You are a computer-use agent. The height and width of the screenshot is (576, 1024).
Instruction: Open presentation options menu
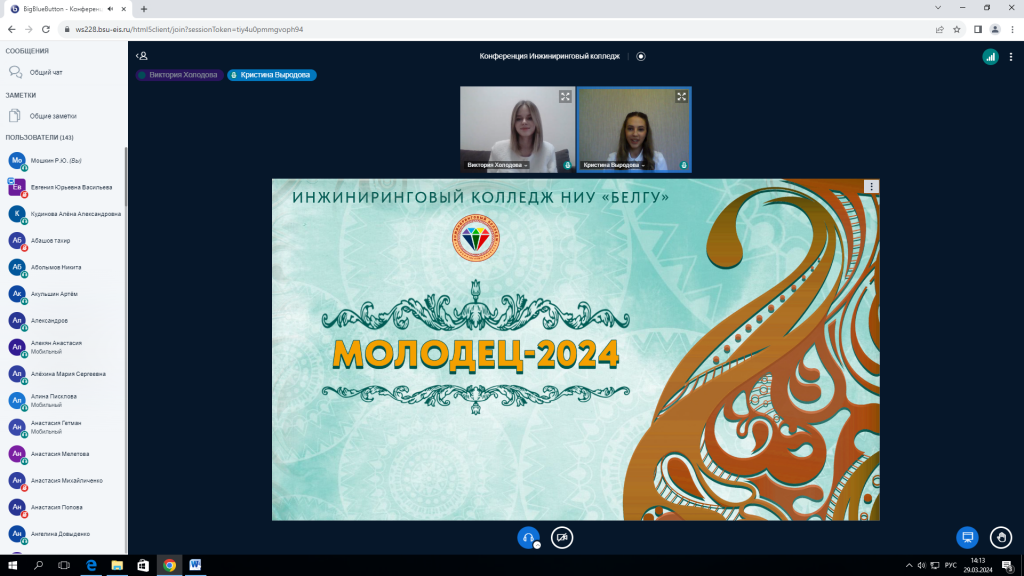pyautogui.click(x=871, y=187)
